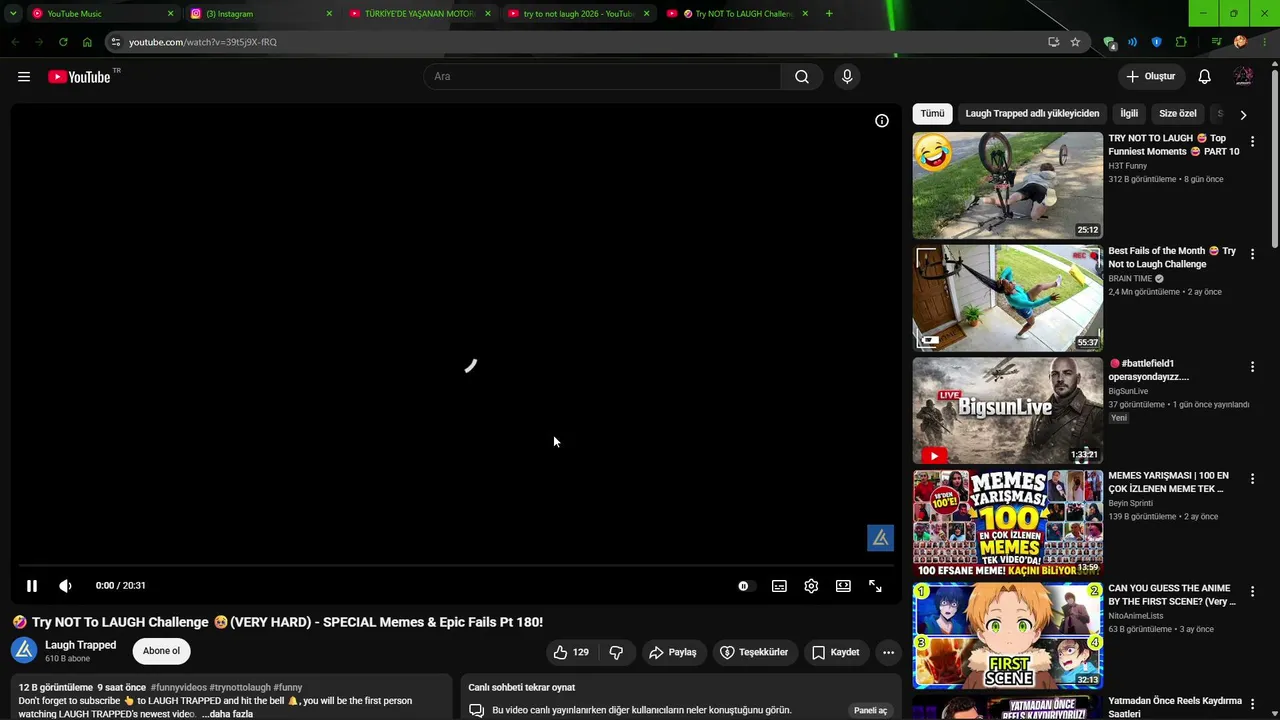The height and width of the screenshot is (720, 1280).
Task: Go to the YouTube home logo
Action: click(79, 77)
